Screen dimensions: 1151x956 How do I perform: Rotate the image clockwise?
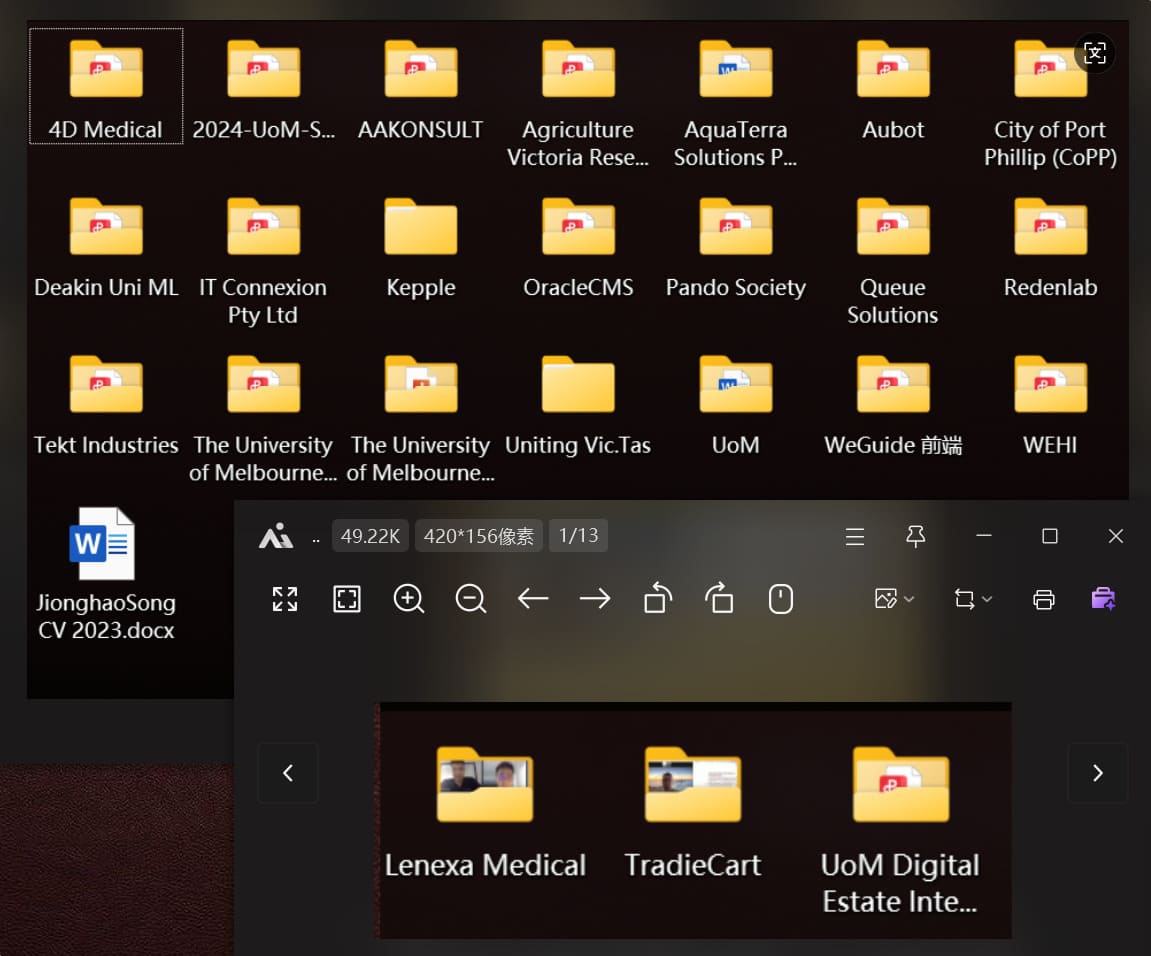click(x=719, y=598)
